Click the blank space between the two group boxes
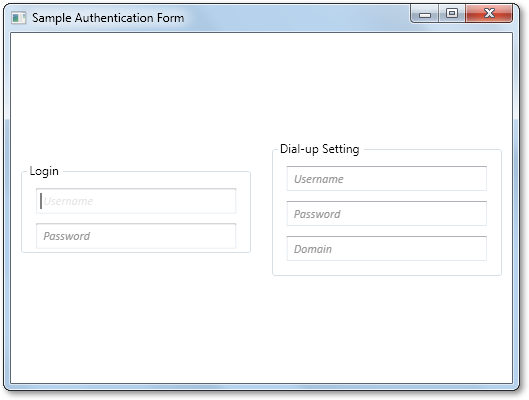 click(261, 212)
